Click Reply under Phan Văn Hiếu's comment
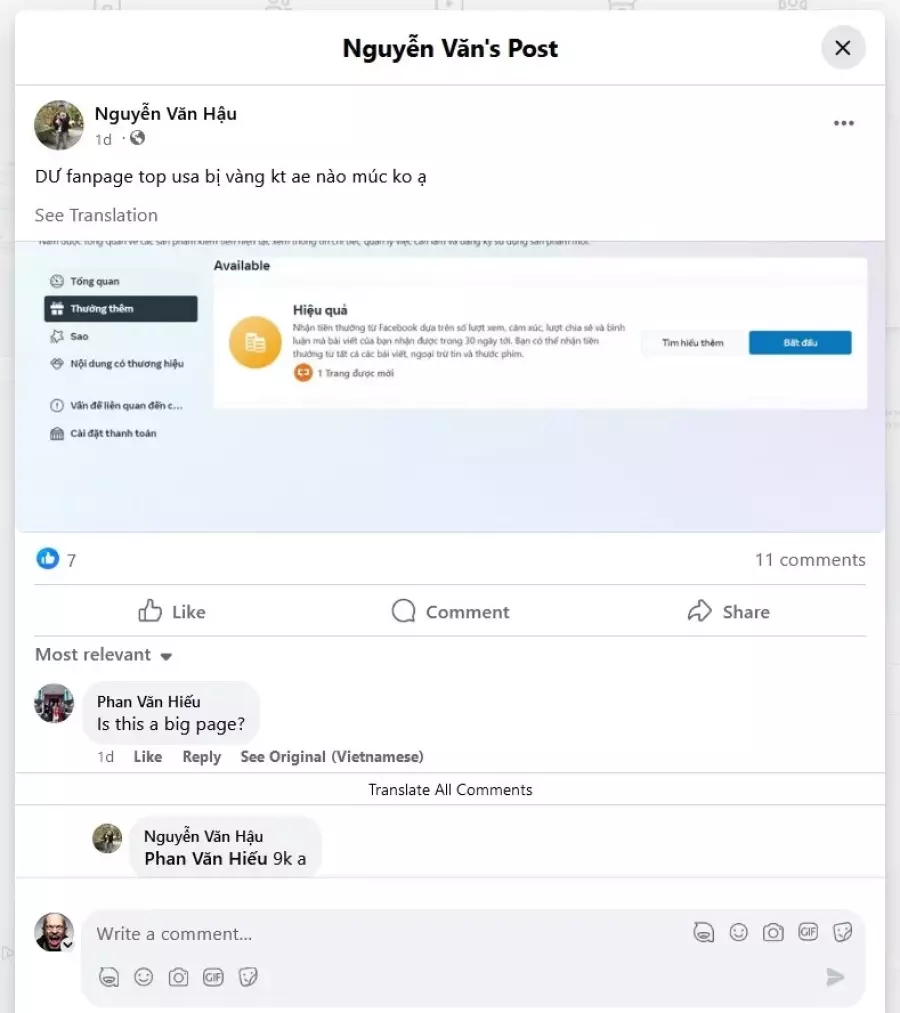 click(x=202, y=757)
